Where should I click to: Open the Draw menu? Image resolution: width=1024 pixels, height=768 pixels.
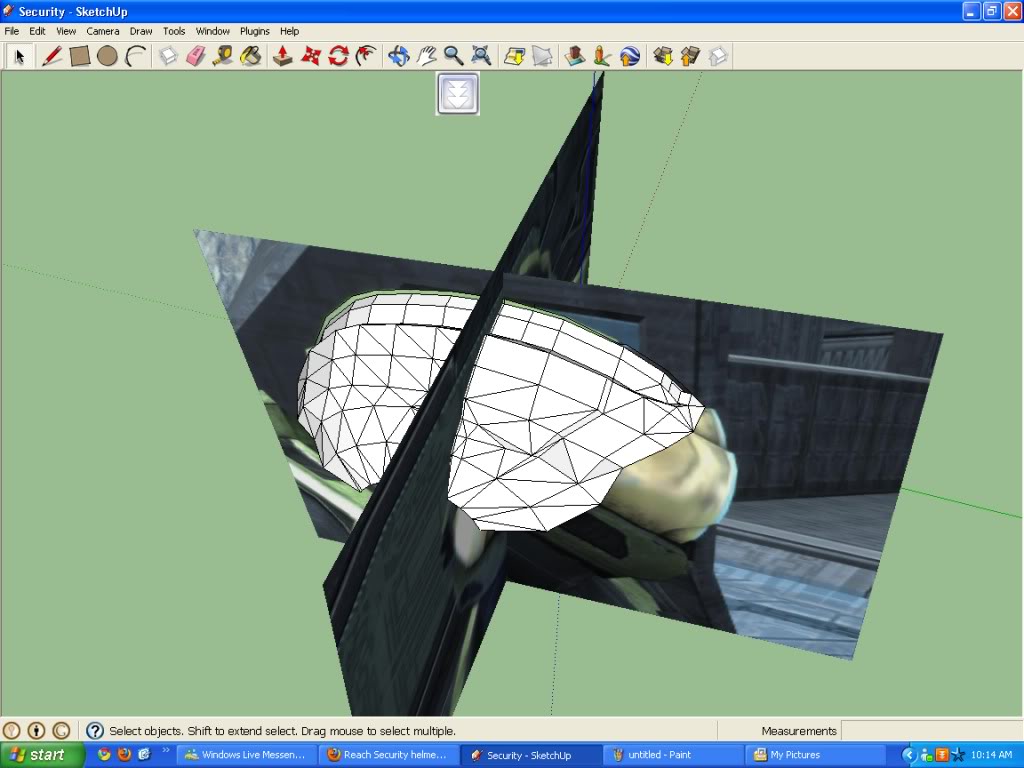pos(141,31)
